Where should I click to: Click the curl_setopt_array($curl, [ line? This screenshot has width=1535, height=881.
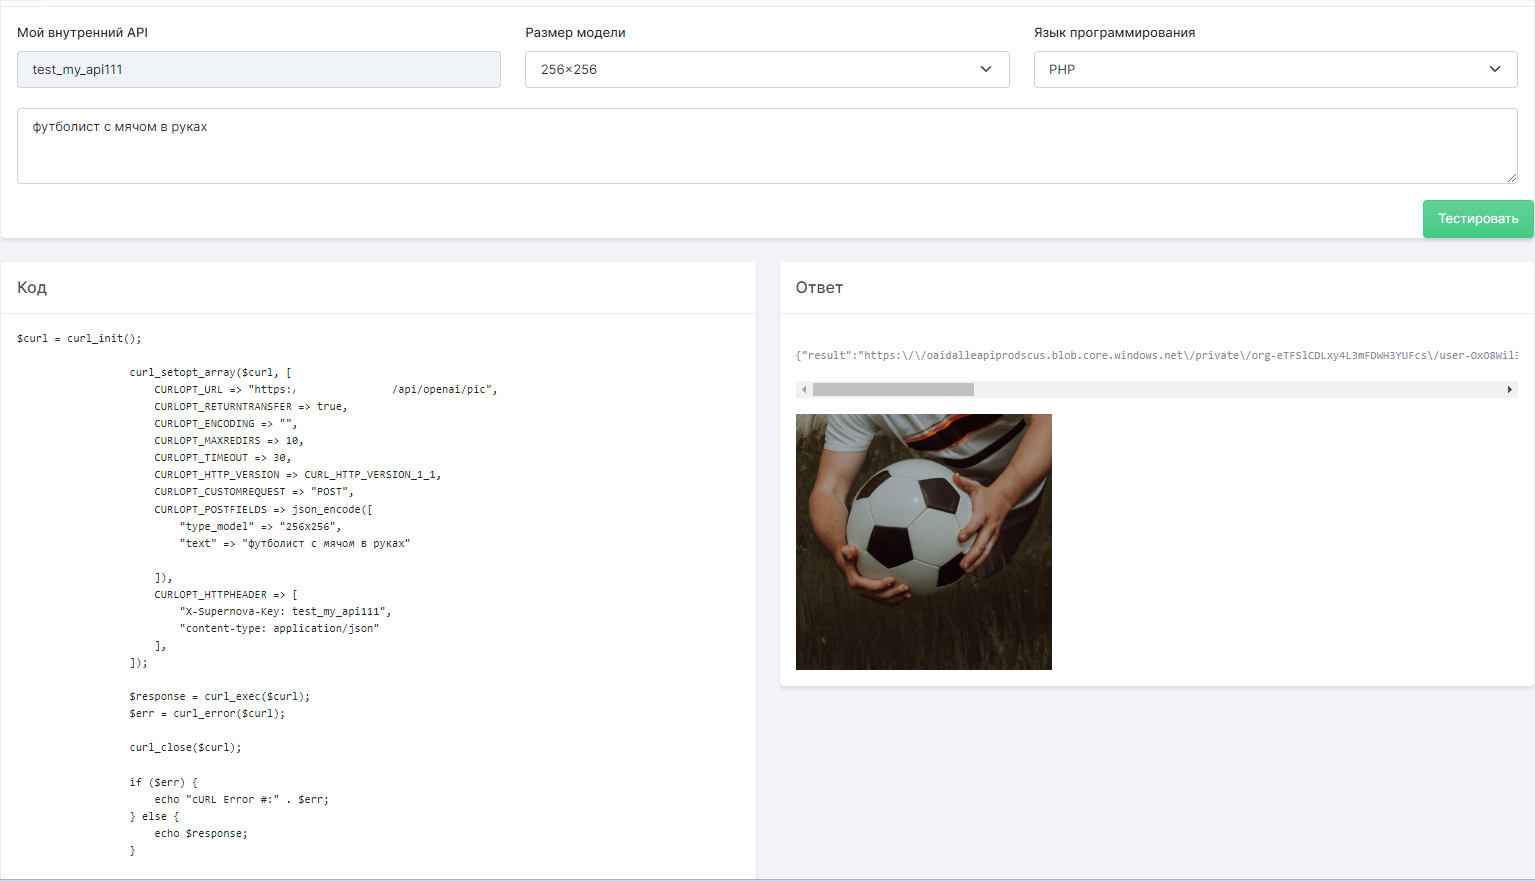pyautogui.click(x=210, y=373)
